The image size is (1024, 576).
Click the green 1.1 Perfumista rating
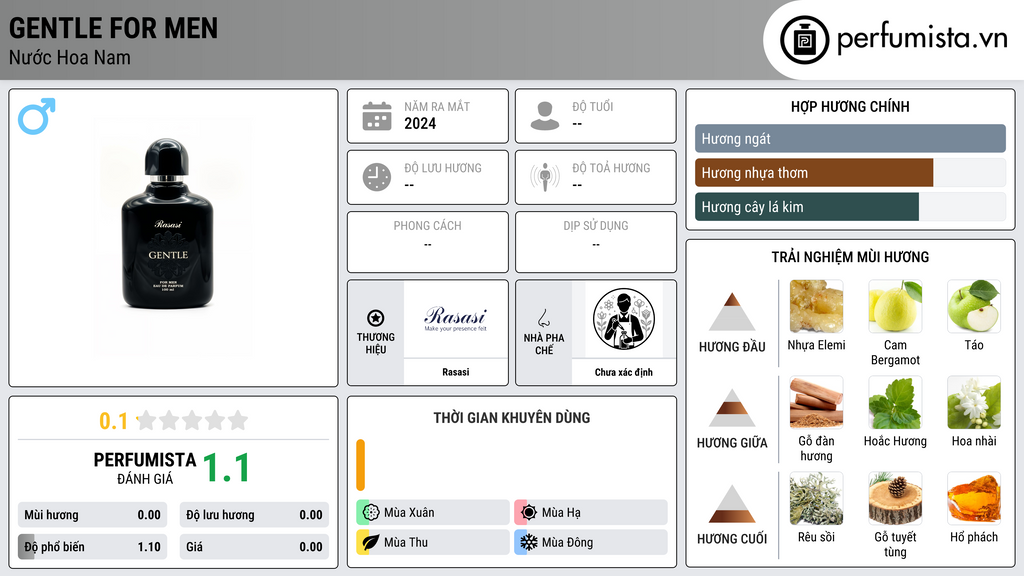pyautogui.click(x=226, y=468)
